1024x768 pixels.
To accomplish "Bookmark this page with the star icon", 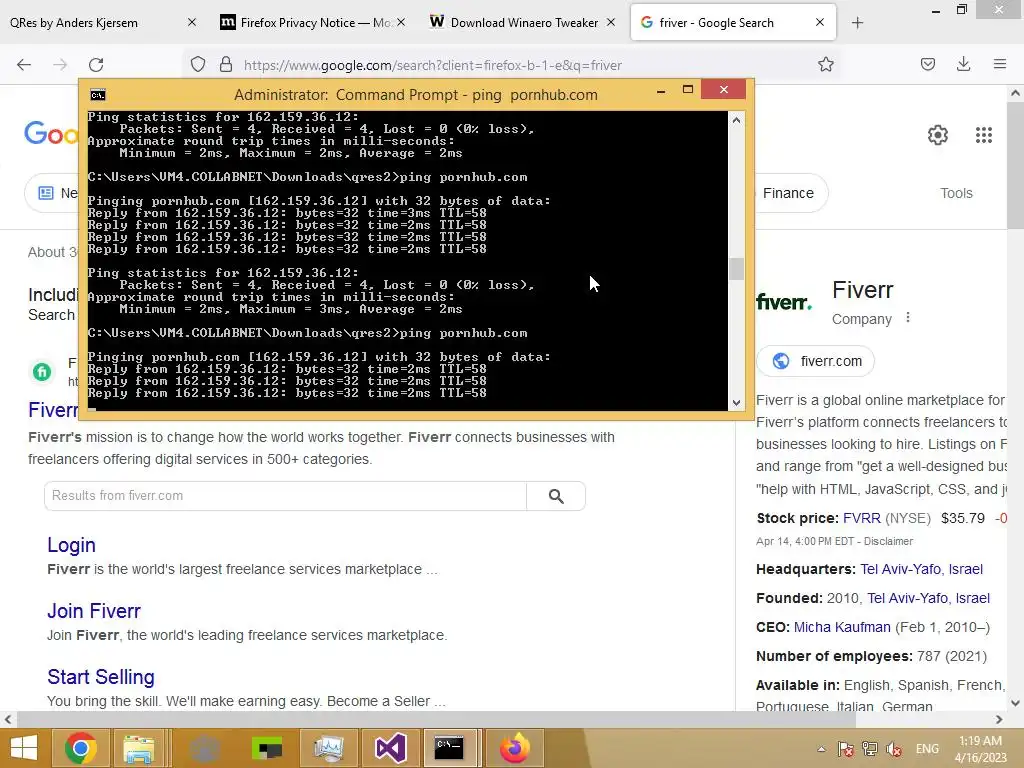I will 825,64.
